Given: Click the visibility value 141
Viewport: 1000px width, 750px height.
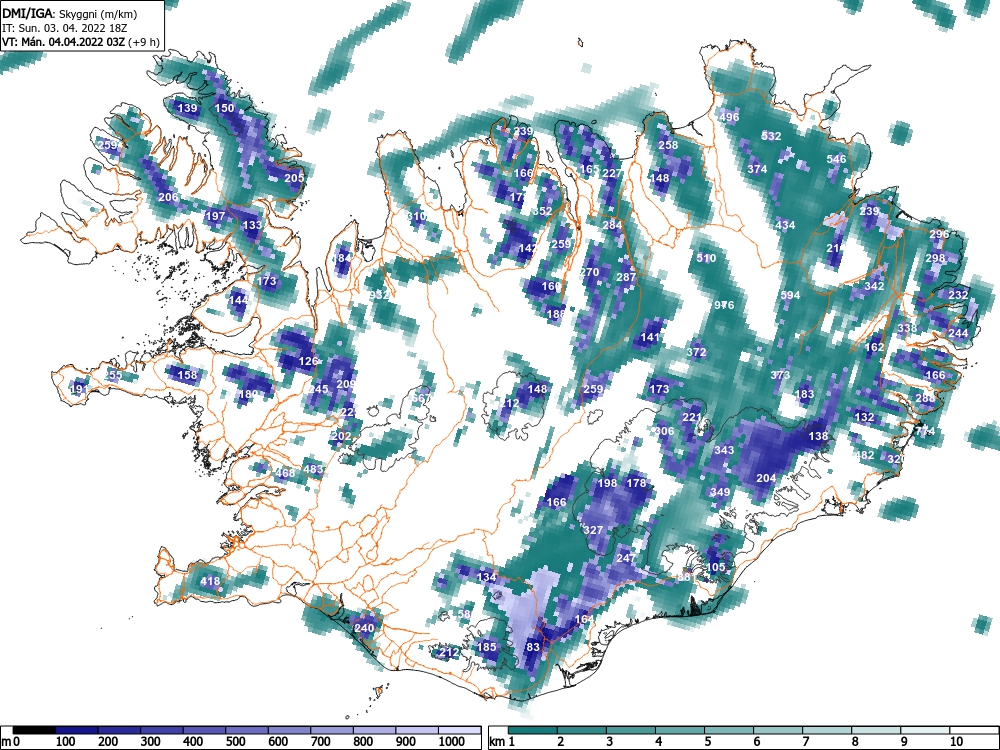Looking at the screenshot, I should point(650,337).
